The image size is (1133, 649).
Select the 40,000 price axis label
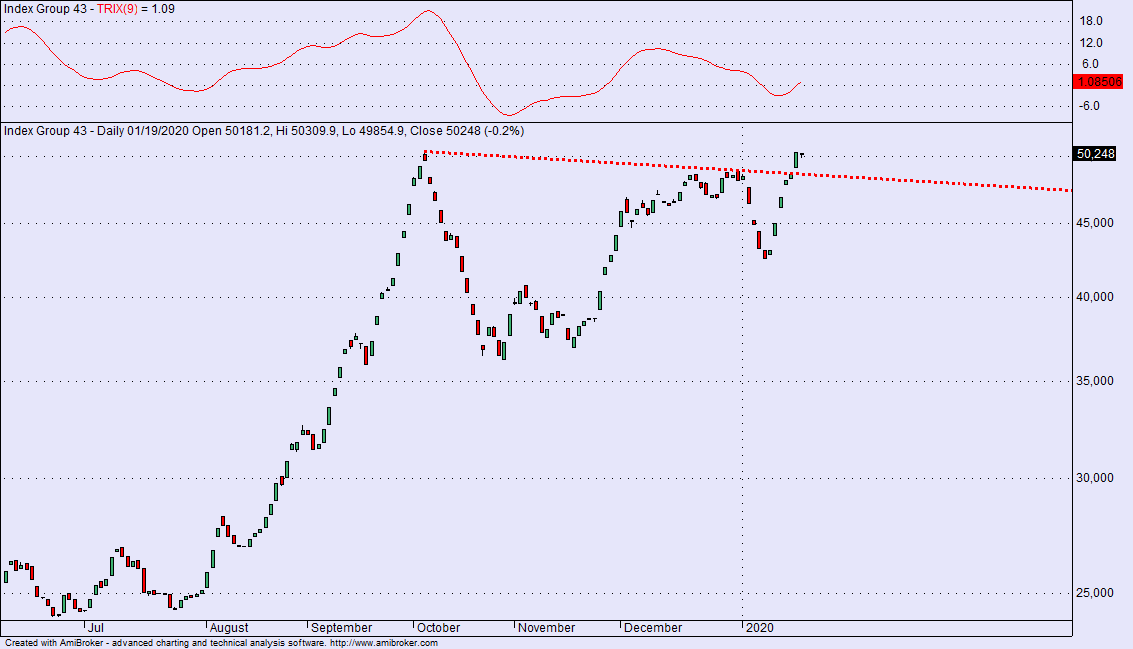point(1095,296)
